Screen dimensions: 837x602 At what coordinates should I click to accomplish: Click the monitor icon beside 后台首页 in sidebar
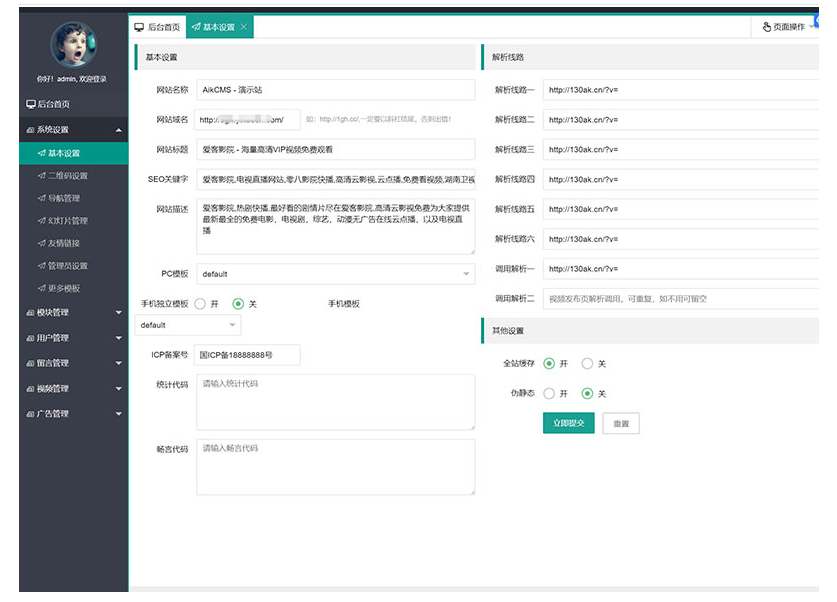(x=31, y=104)
